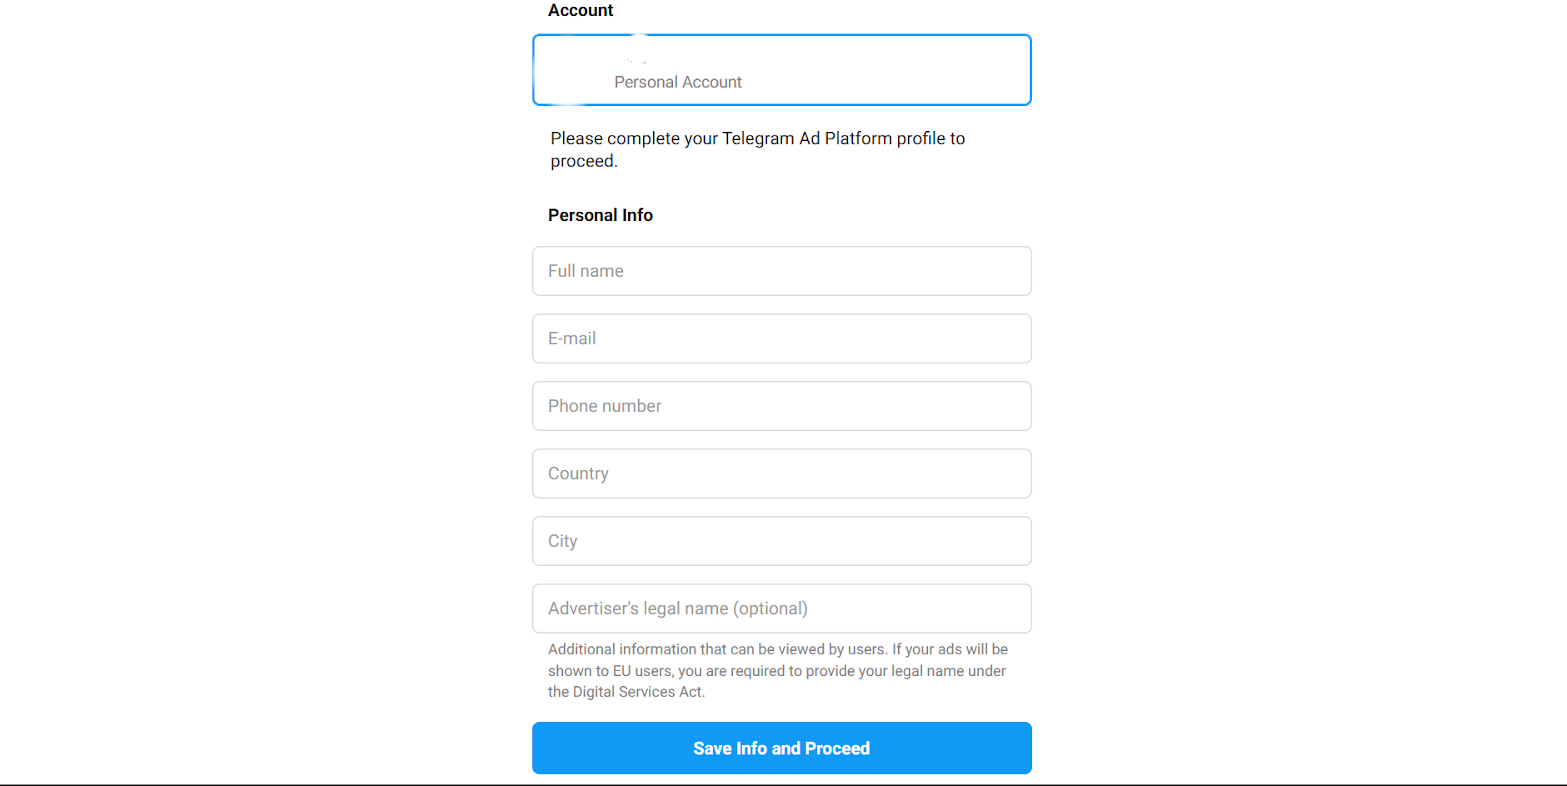This screenshot has height=786, width=1567.
Task: Click the Advertiser's legal name field
Action: coord(781,608)
